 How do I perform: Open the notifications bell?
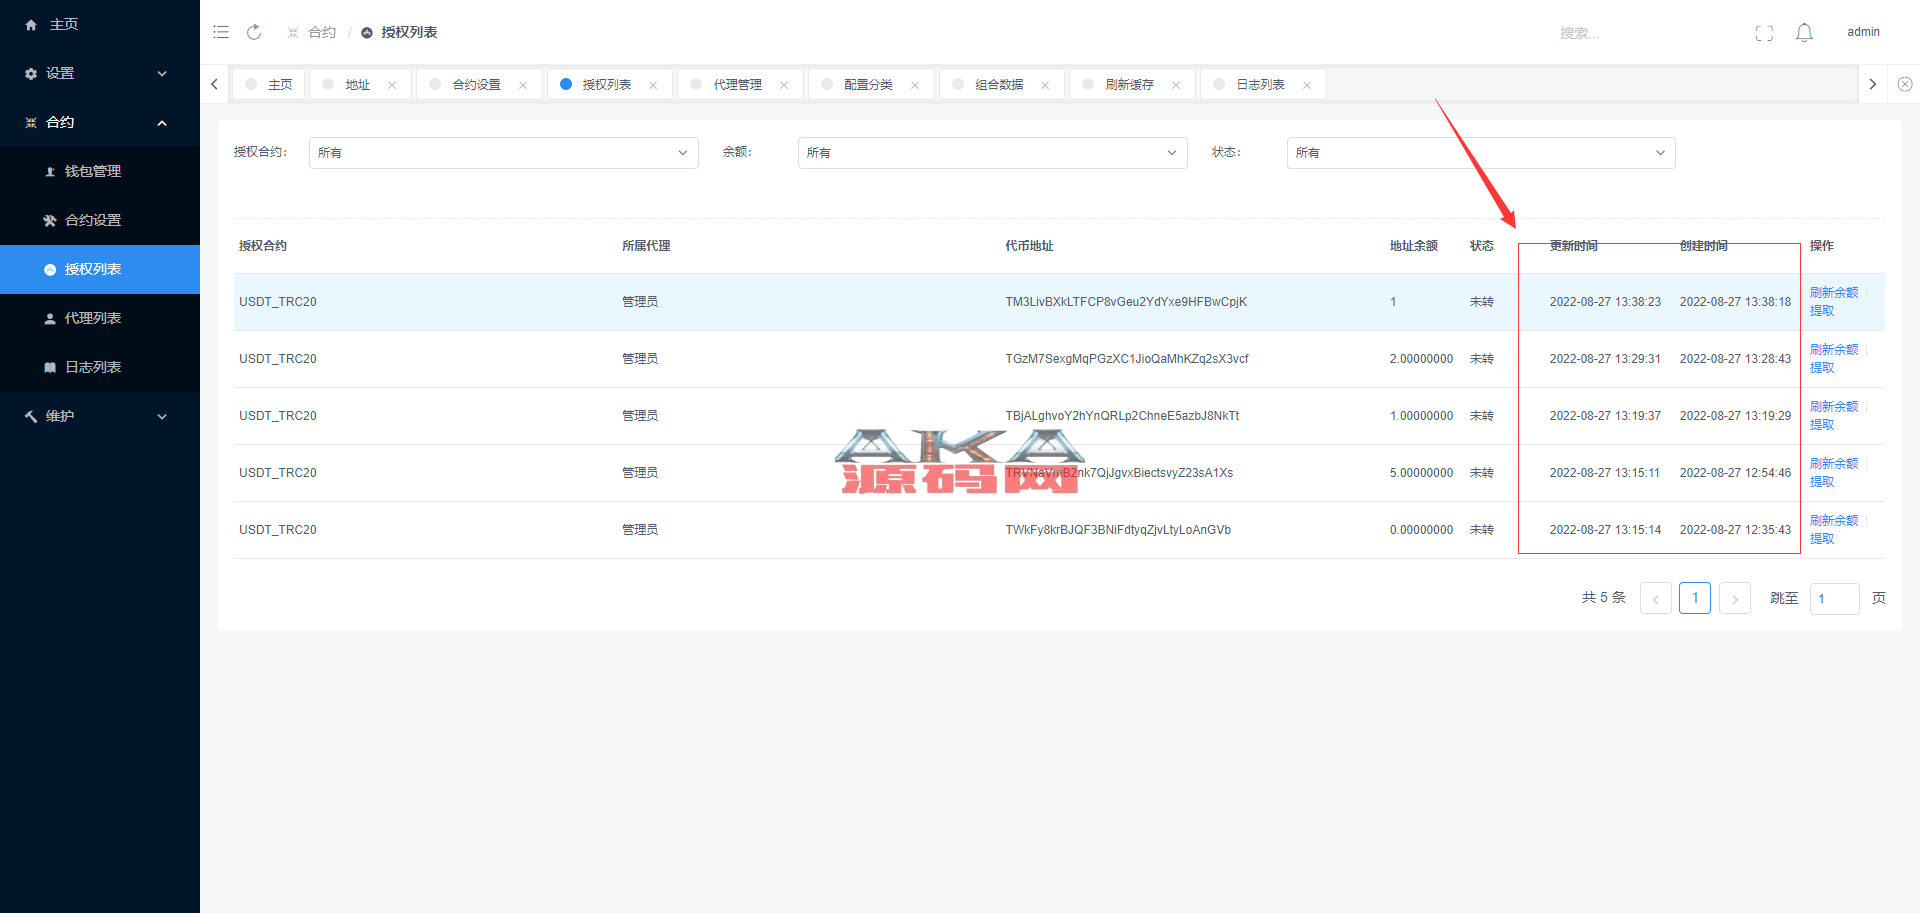[x=1804, y=33]
